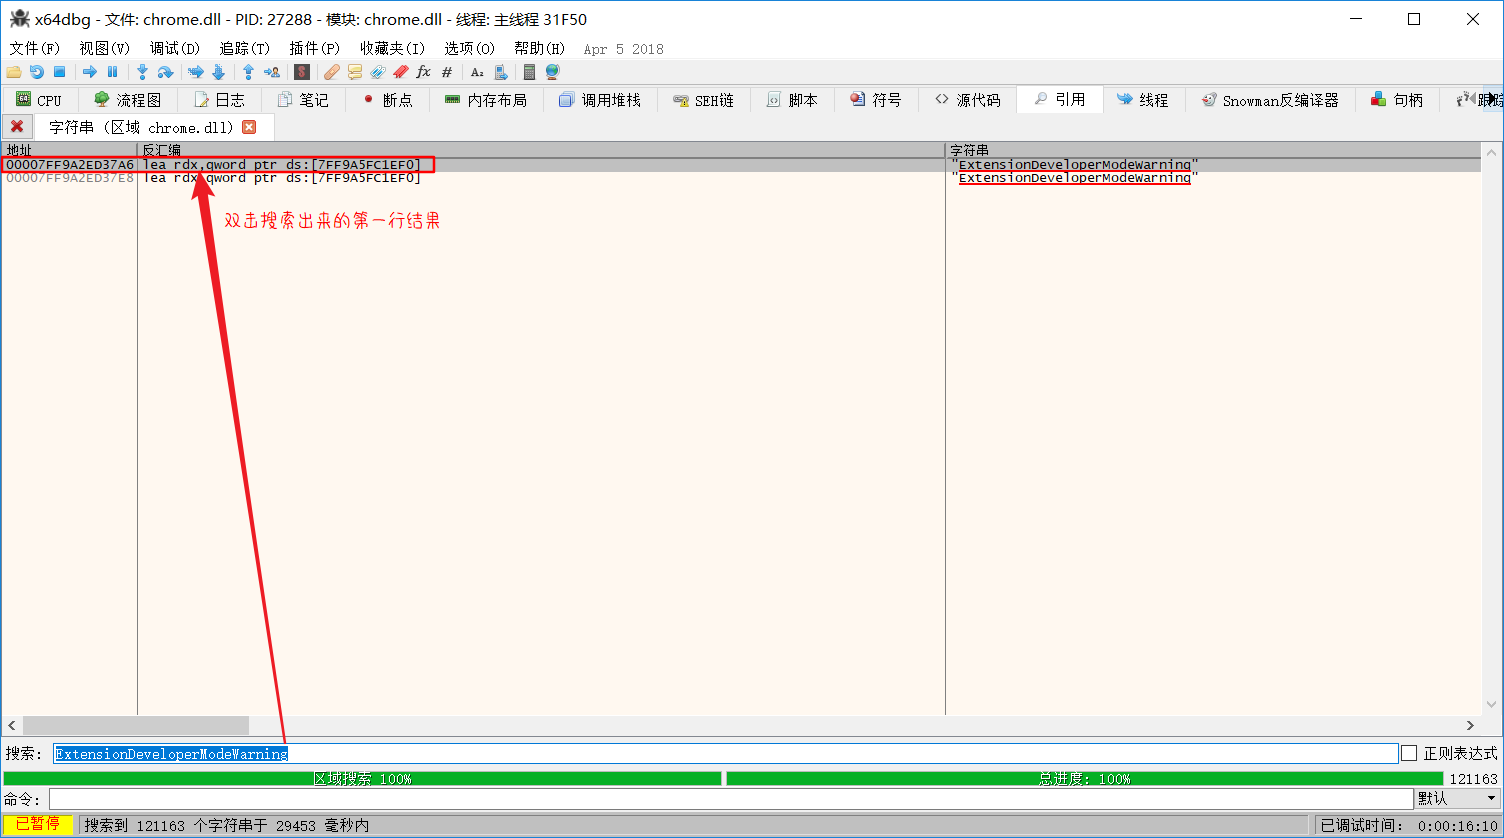Switch to the Snowman反编译器 tab

pos(1270,100)
